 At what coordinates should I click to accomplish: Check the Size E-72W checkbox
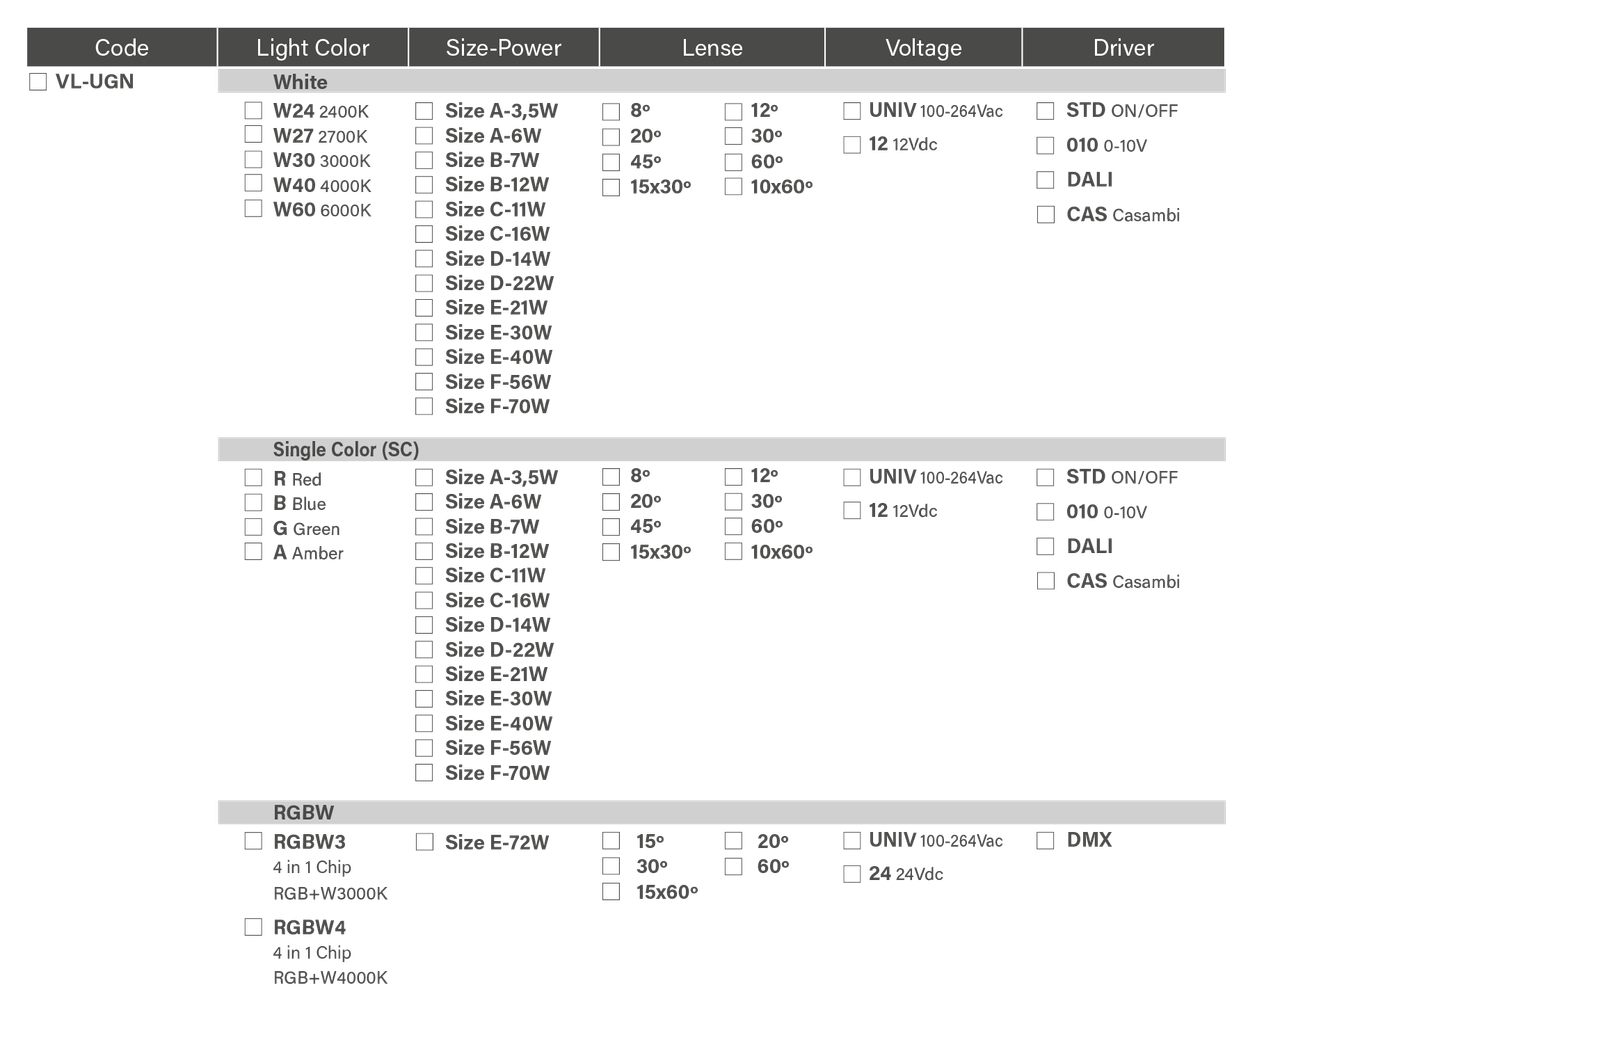click(425, 842)
